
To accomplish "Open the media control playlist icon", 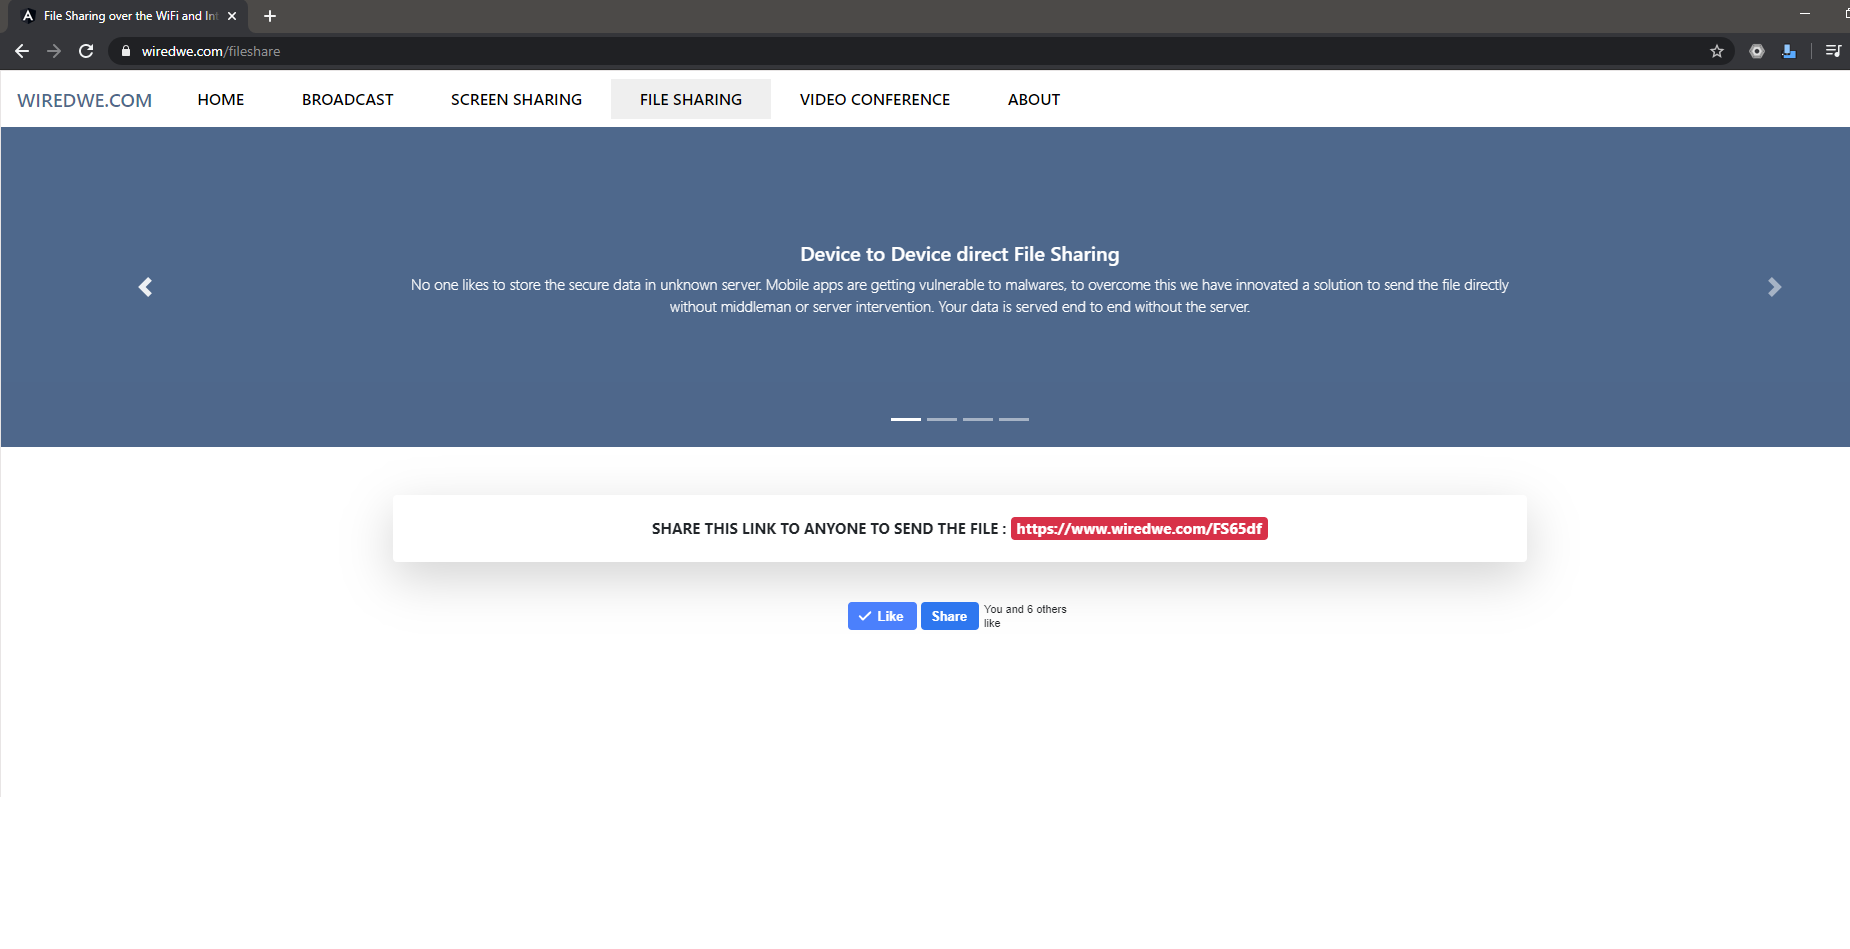I will point(1833,51).
